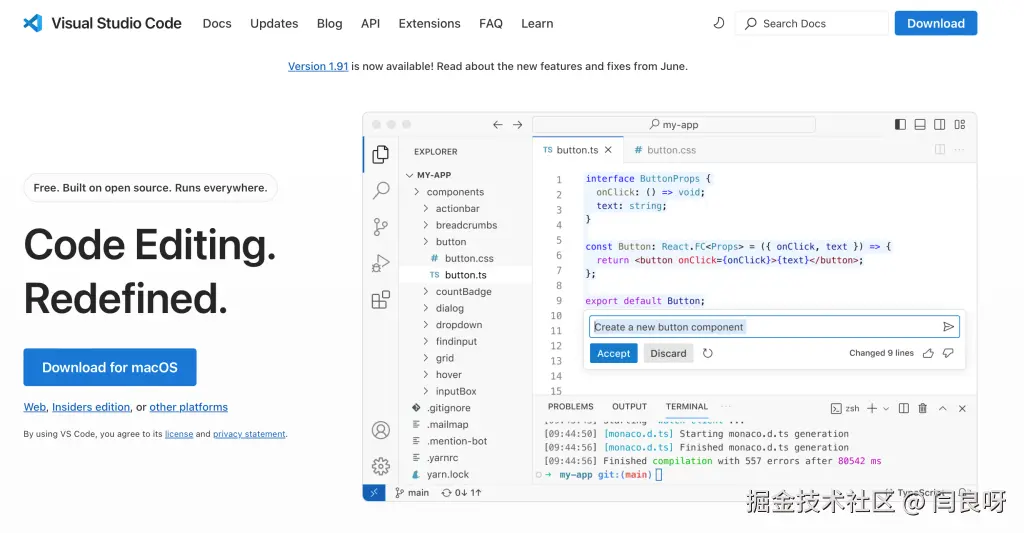Click the my-app command center search
The image size is (1024, 533).
(x=674, y=125)
